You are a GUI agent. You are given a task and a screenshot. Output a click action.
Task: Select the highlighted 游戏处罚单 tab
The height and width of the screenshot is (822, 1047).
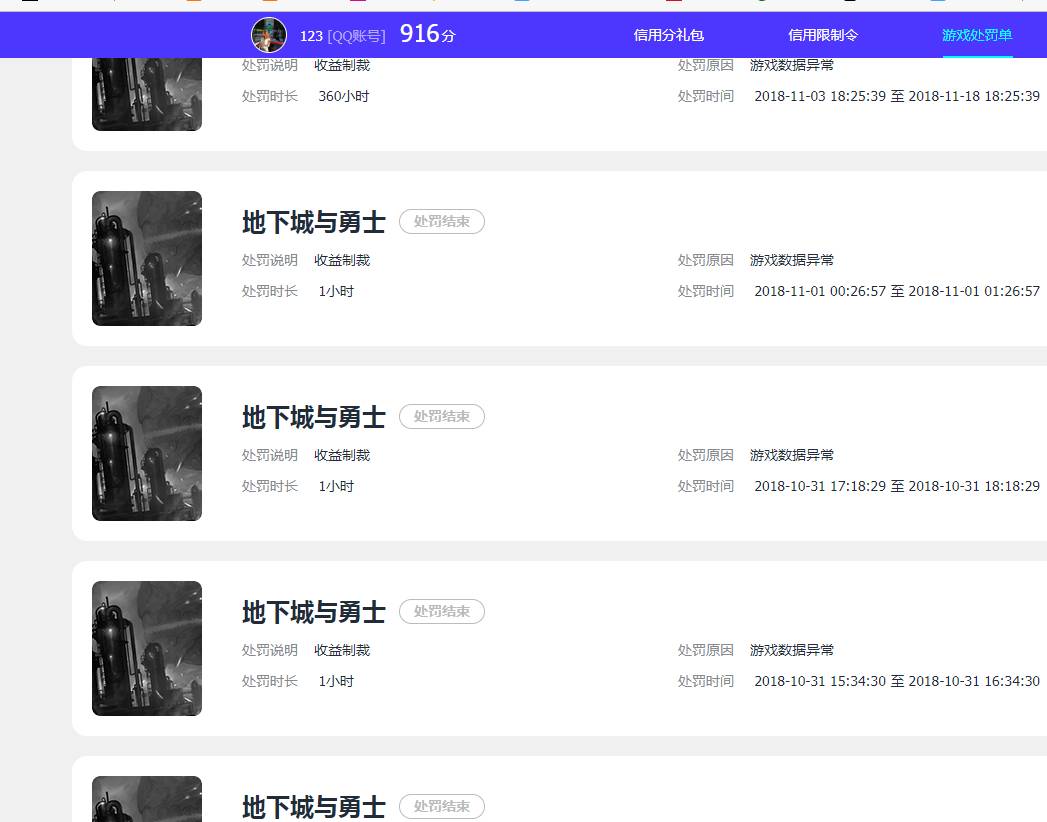coord(975,35)
